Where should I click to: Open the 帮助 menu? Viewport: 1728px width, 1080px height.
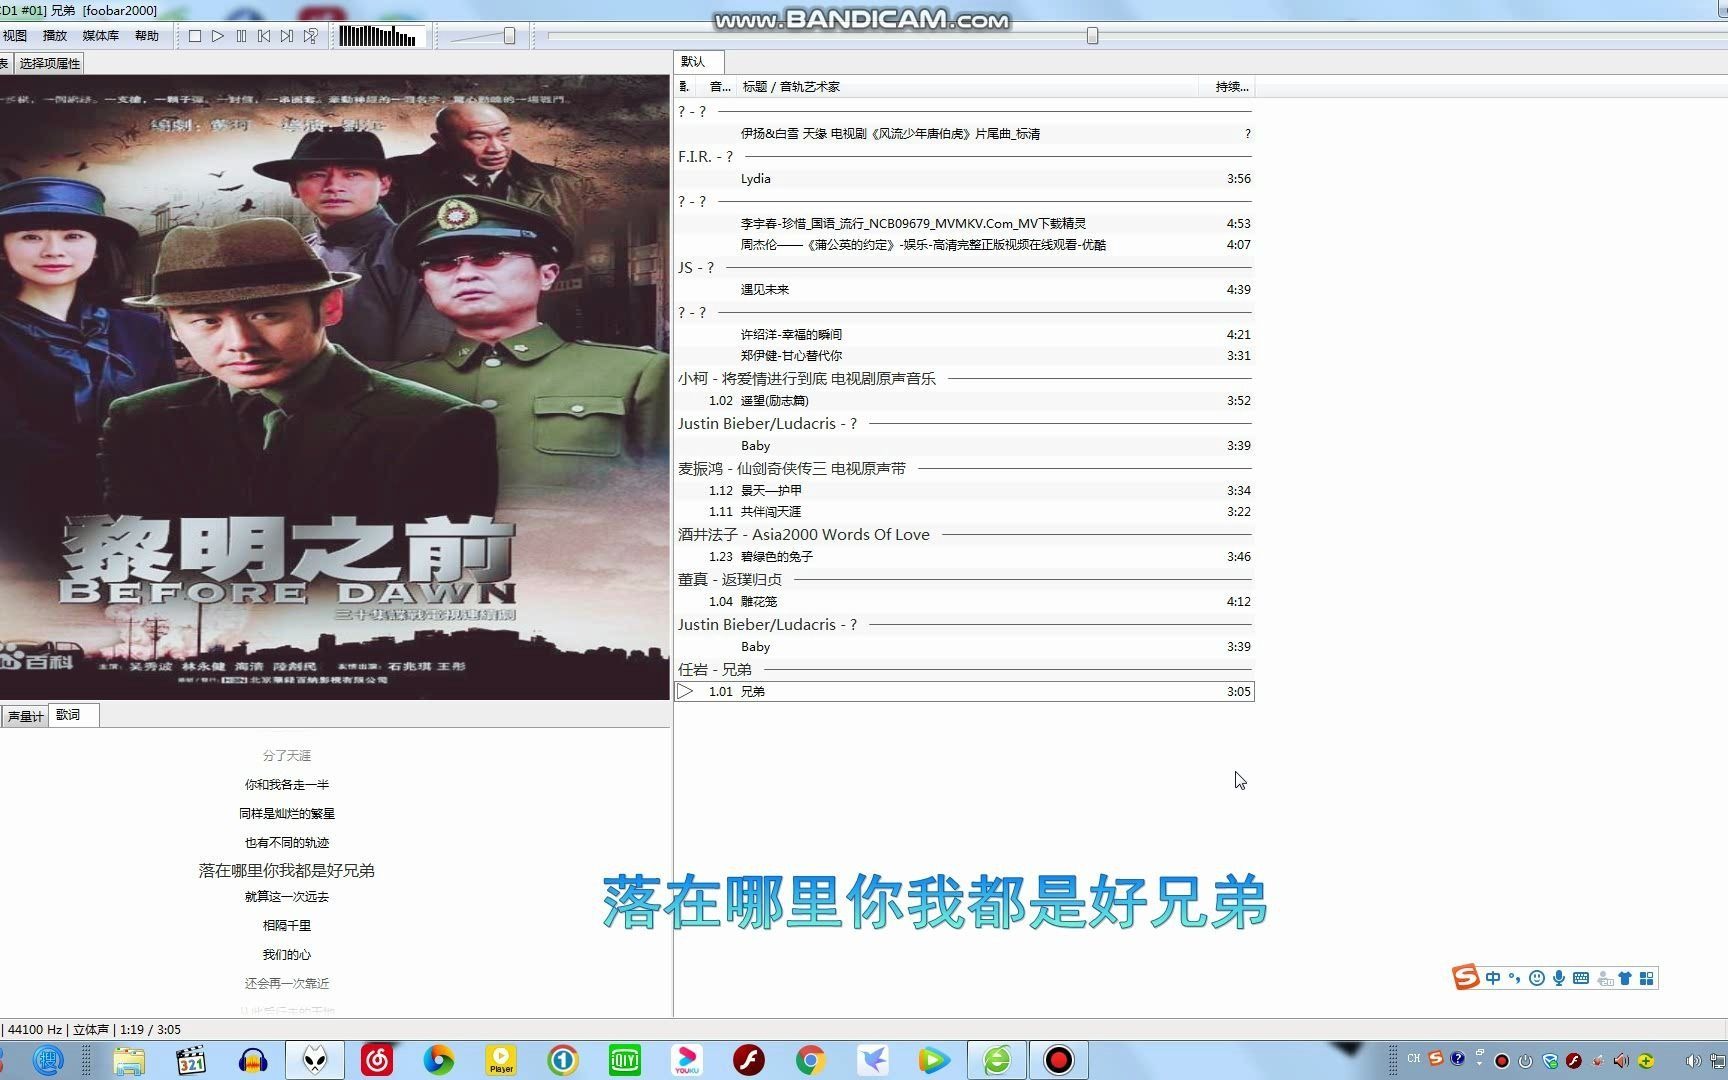coord(147,36)
